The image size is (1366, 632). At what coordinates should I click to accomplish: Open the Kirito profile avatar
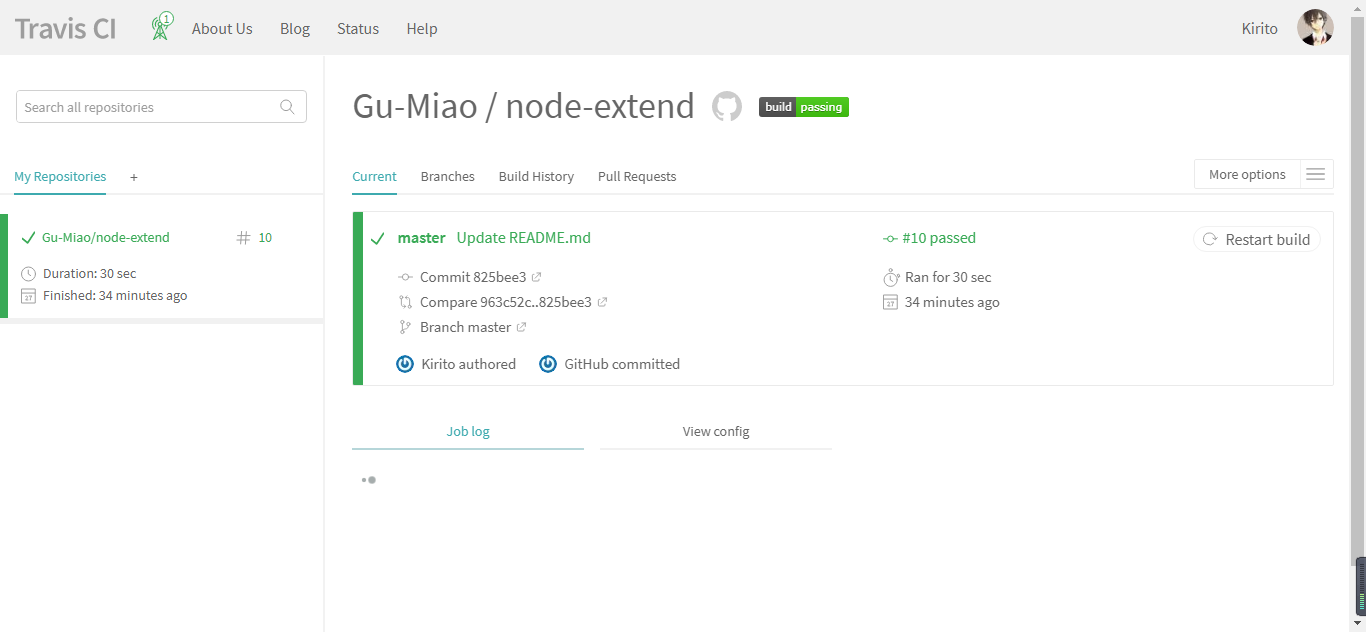tap(1315, 28)
